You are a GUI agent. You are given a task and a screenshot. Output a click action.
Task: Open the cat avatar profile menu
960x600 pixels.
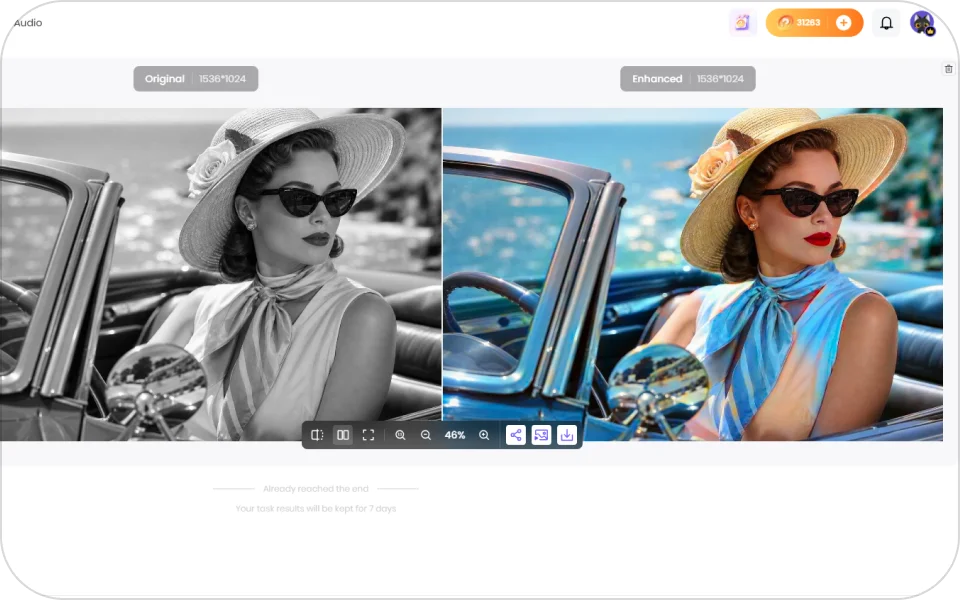coord(922,23)
